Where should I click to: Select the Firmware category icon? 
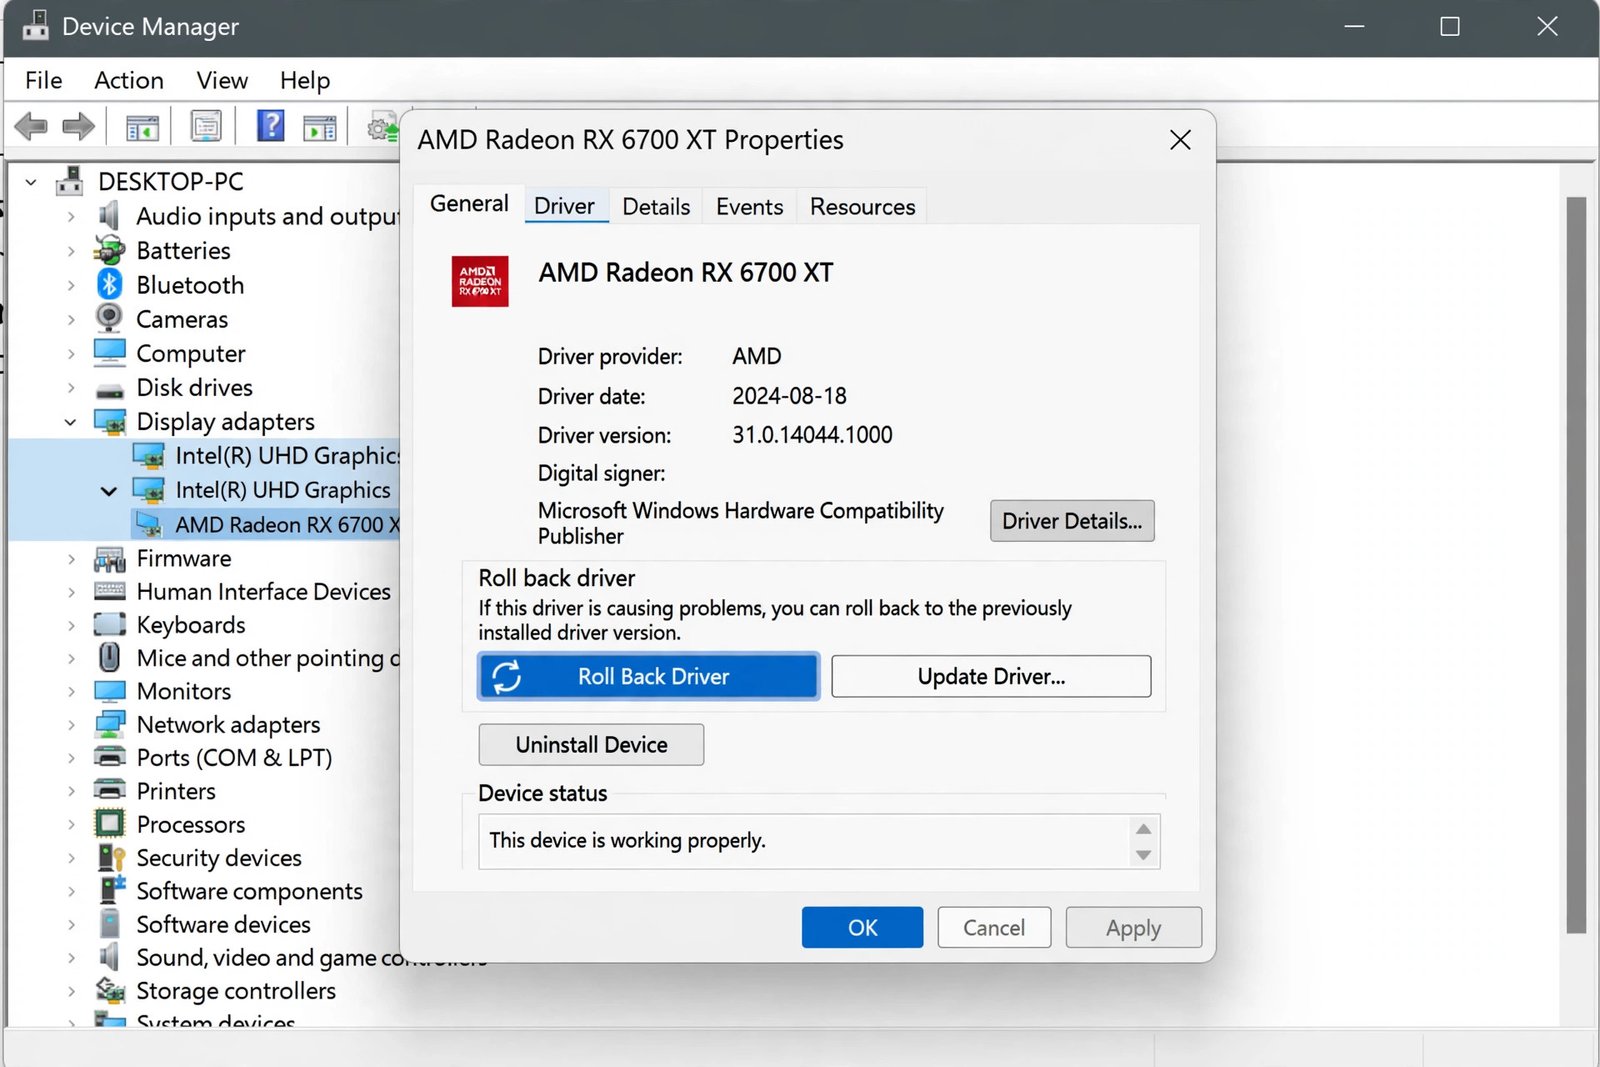click(x=109, y=558)
